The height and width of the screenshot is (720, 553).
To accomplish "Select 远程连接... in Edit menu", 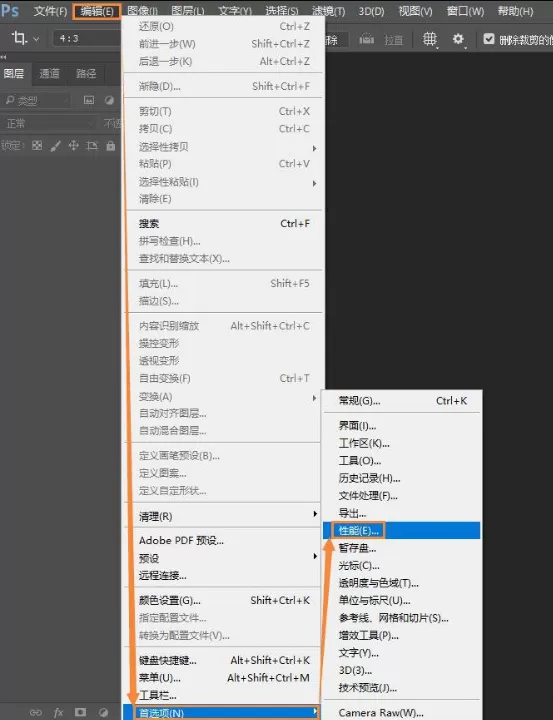I will (x=223, y=575).
